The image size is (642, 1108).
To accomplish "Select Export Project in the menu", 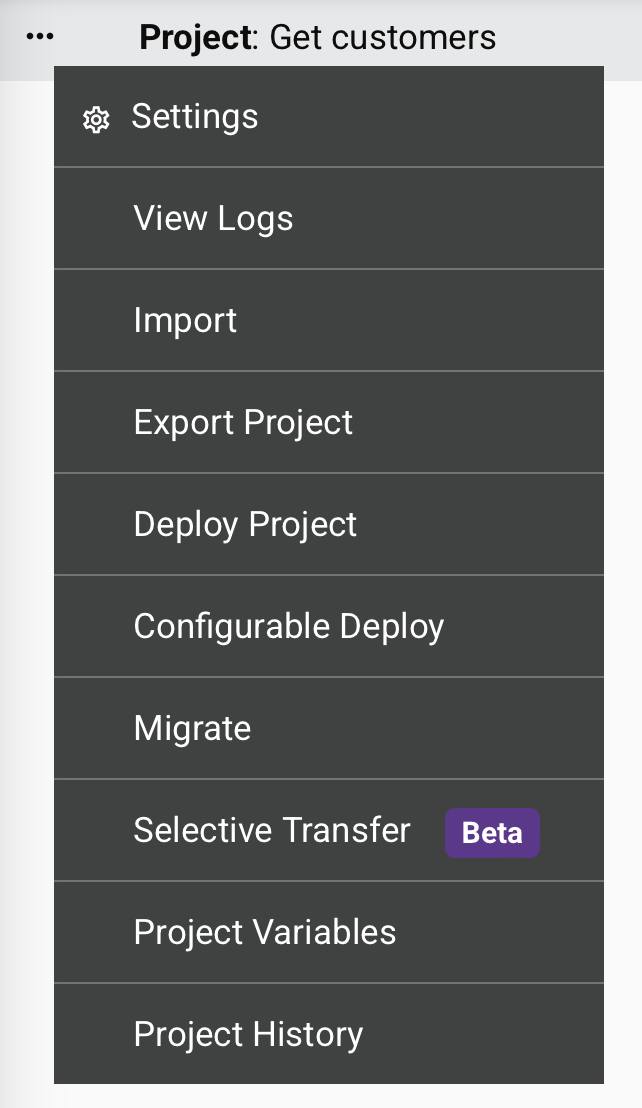I will coord(243,423).
